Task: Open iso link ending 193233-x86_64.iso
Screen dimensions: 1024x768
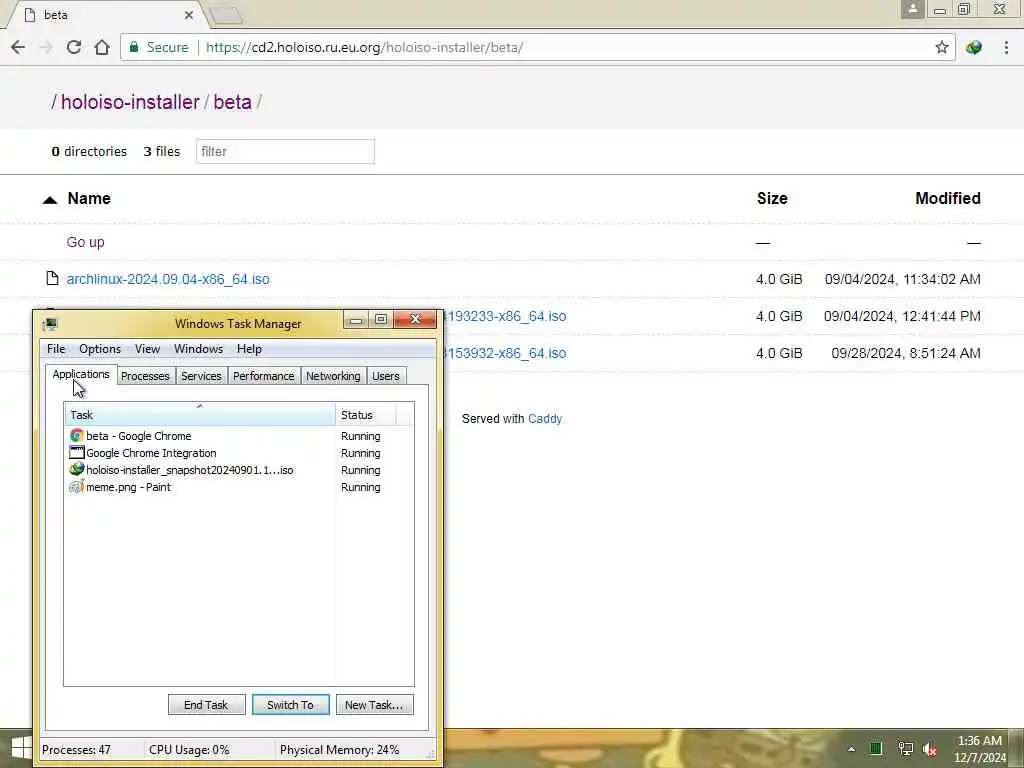Action: [x=505, y=316]
